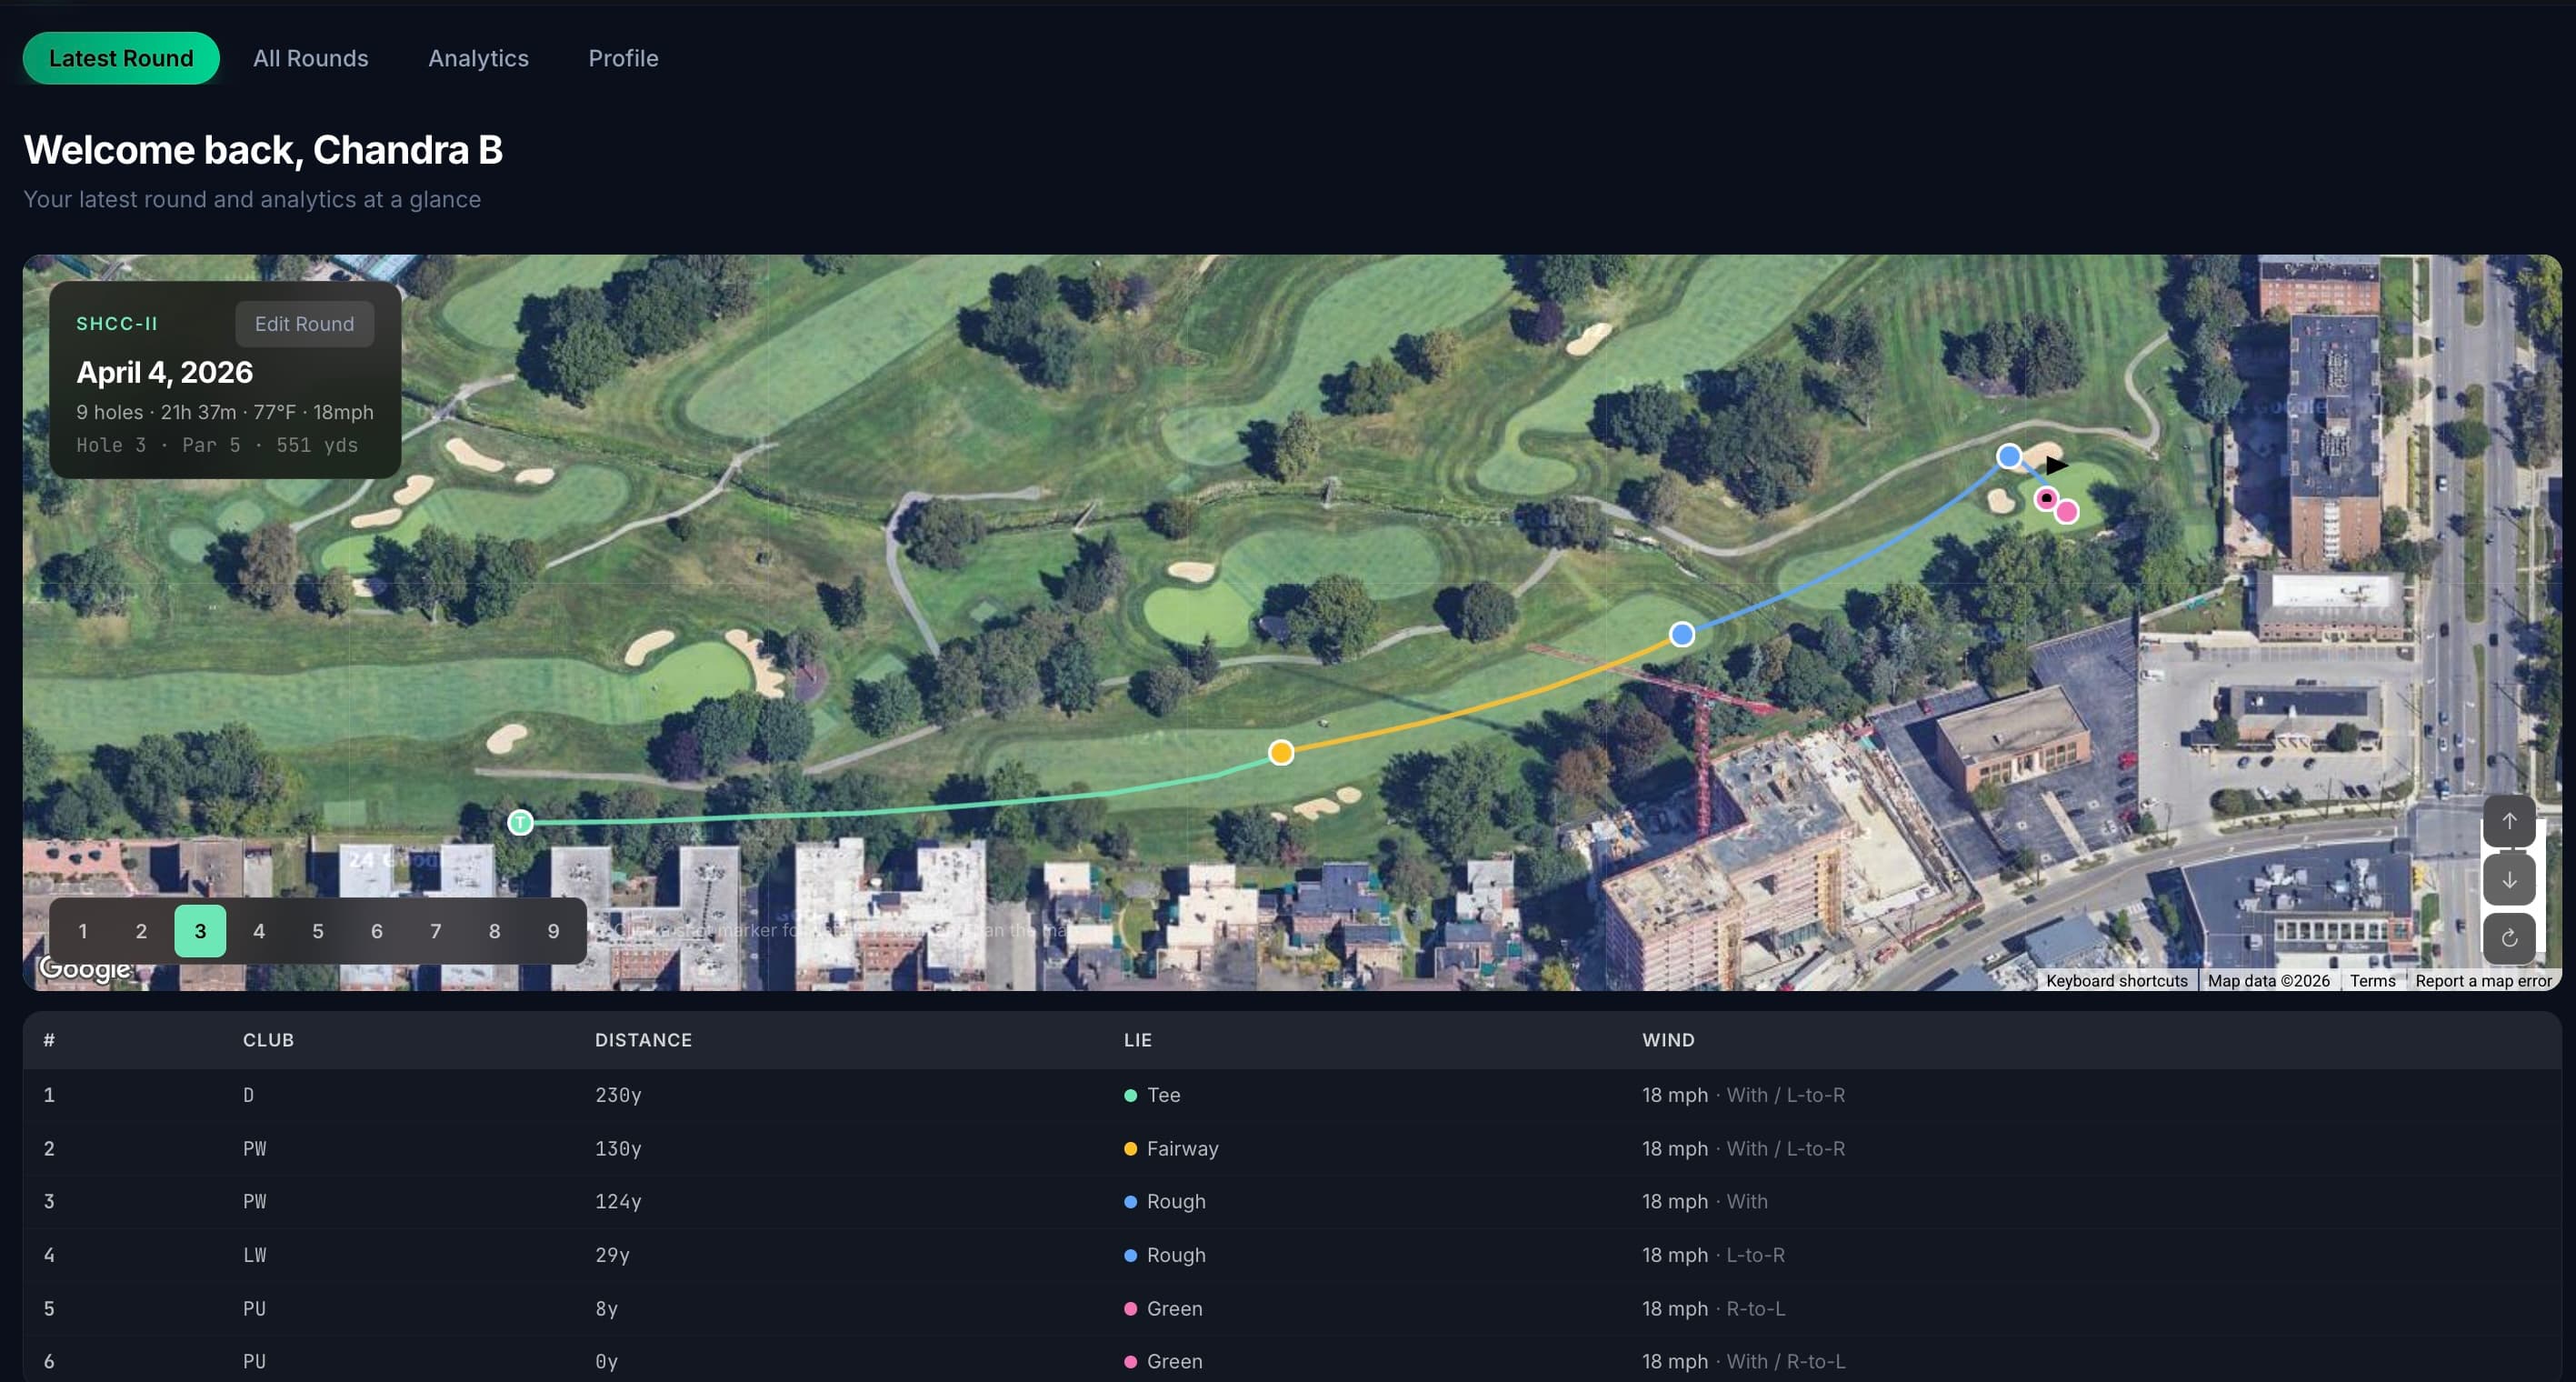Image resolution: width=2576 pixels, height=1382 pixels.
Task: Click the Edit Round button
Action: coord(304,323)
